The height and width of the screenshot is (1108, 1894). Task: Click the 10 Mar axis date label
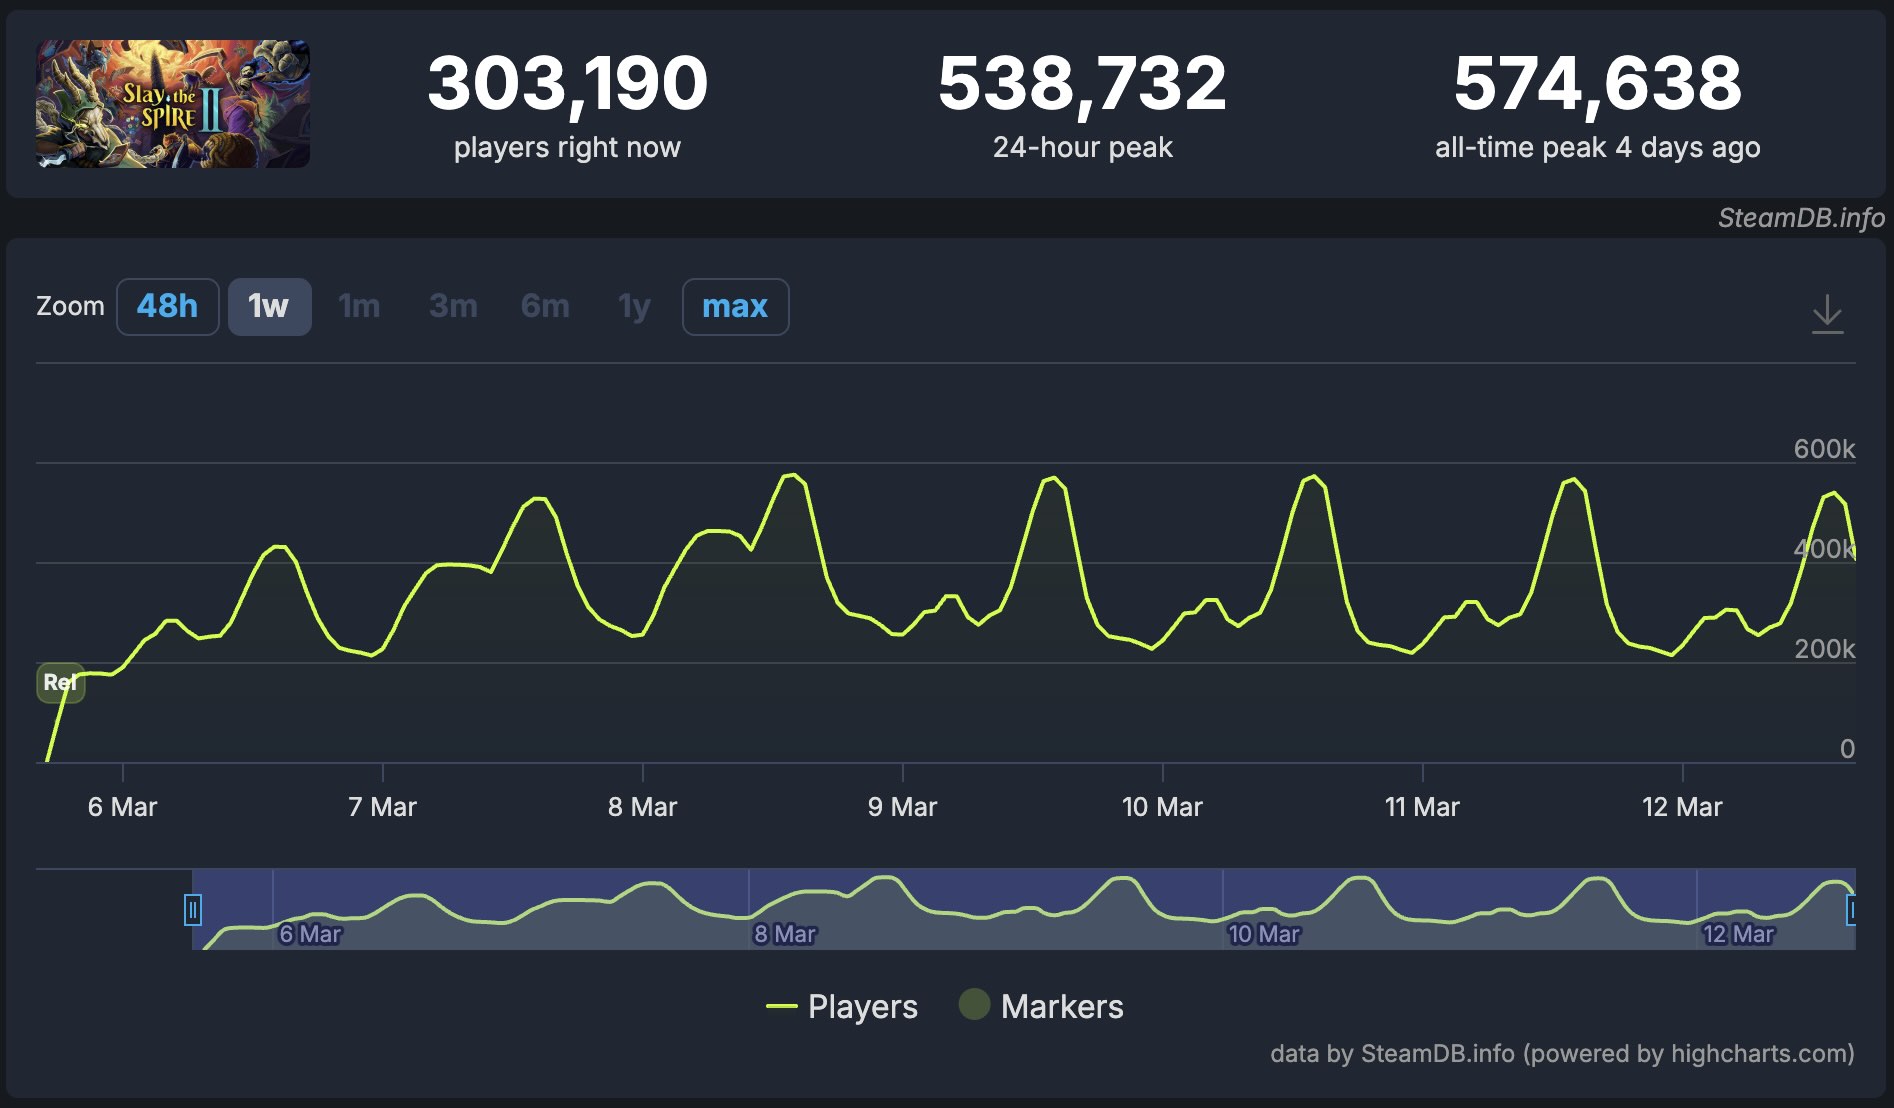(1162, 807)
